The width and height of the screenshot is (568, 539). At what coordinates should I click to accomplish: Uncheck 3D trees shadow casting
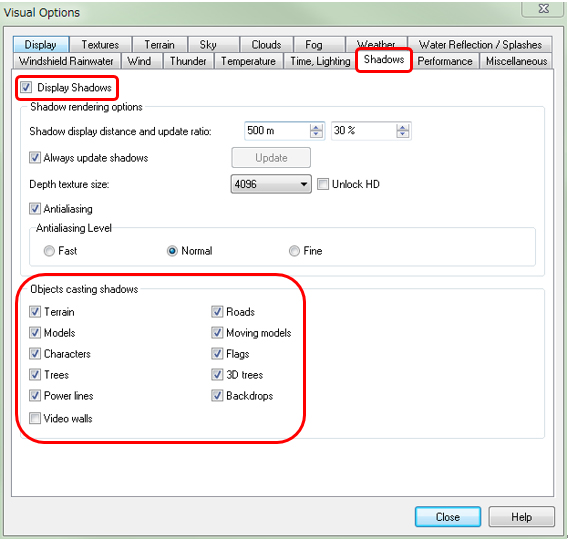point(217,374)
